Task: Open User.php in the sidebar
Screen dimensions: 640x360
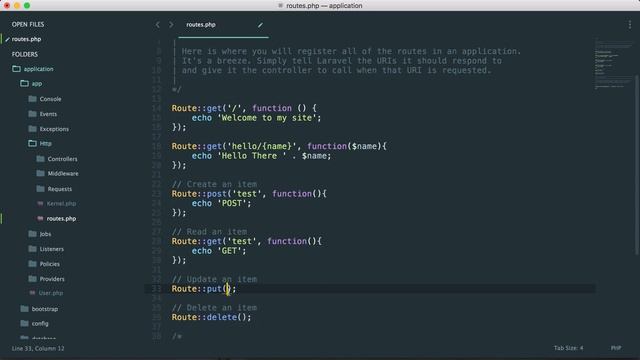Action: (x=51, y=293)
